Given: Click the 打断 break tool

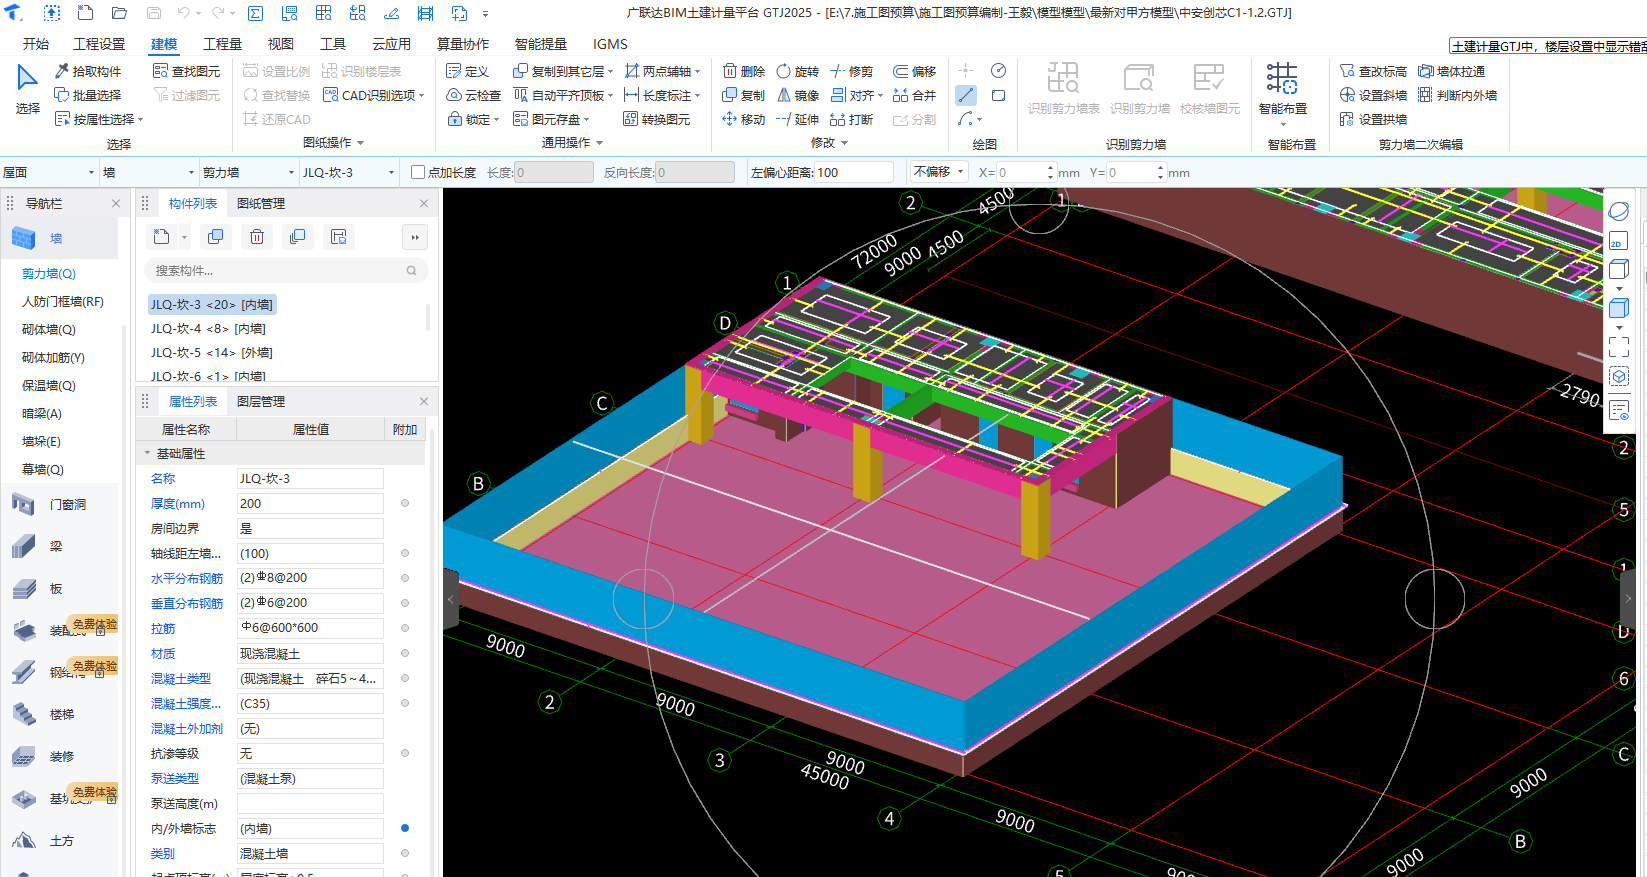Looking at the screenshot, I should tap(852, 119).
